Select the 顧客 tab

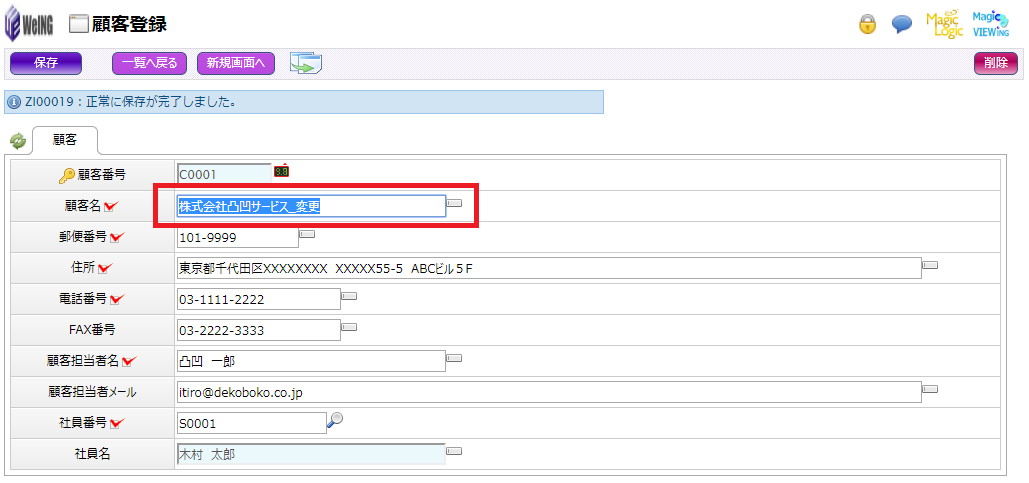(x=65, y=140)
